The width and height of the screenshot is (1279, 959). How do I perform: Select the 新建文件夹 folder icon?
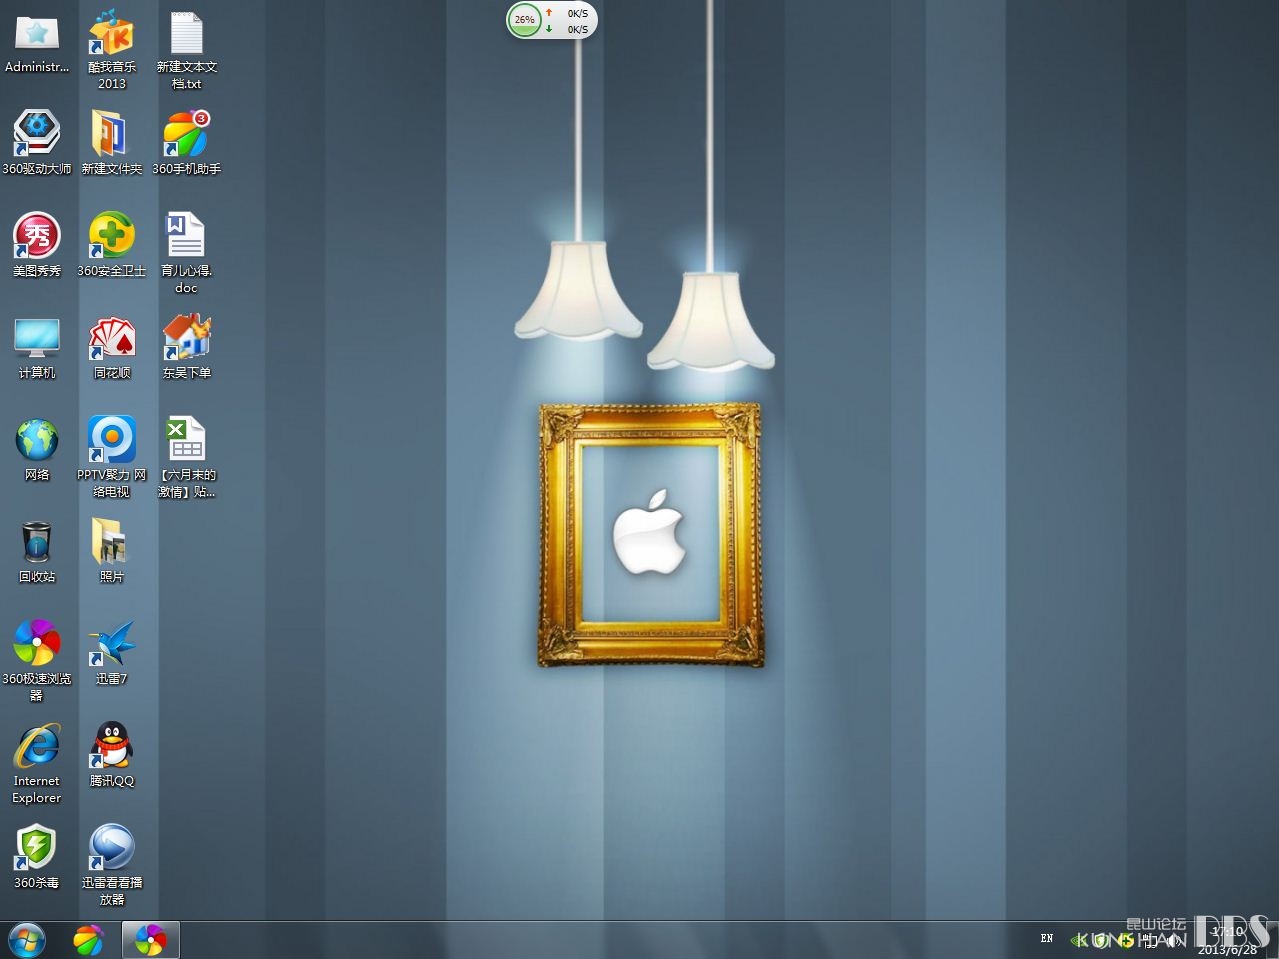point(112,143)
